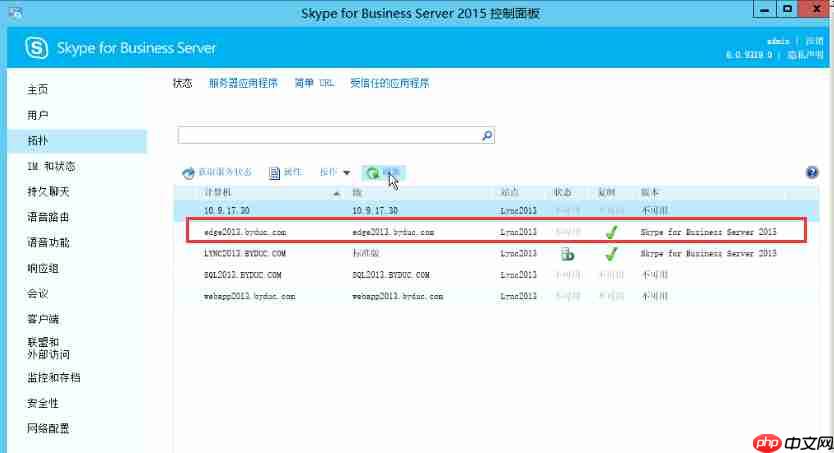Open 联盟和外部访问 in the sidebar
The width and height of the screenshot is (834, 453).
(48, 348)
